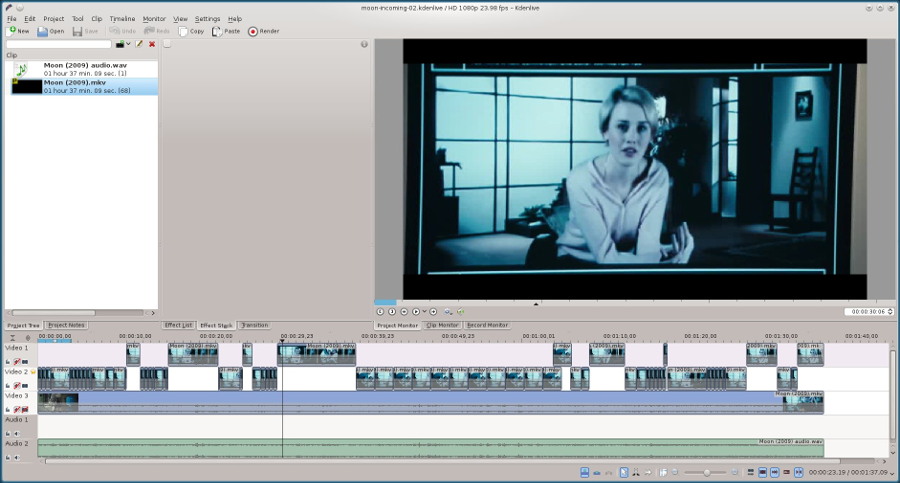900x483 pixels.
Task: Click the red delete clip icon
Action: (x=152, y=44)
